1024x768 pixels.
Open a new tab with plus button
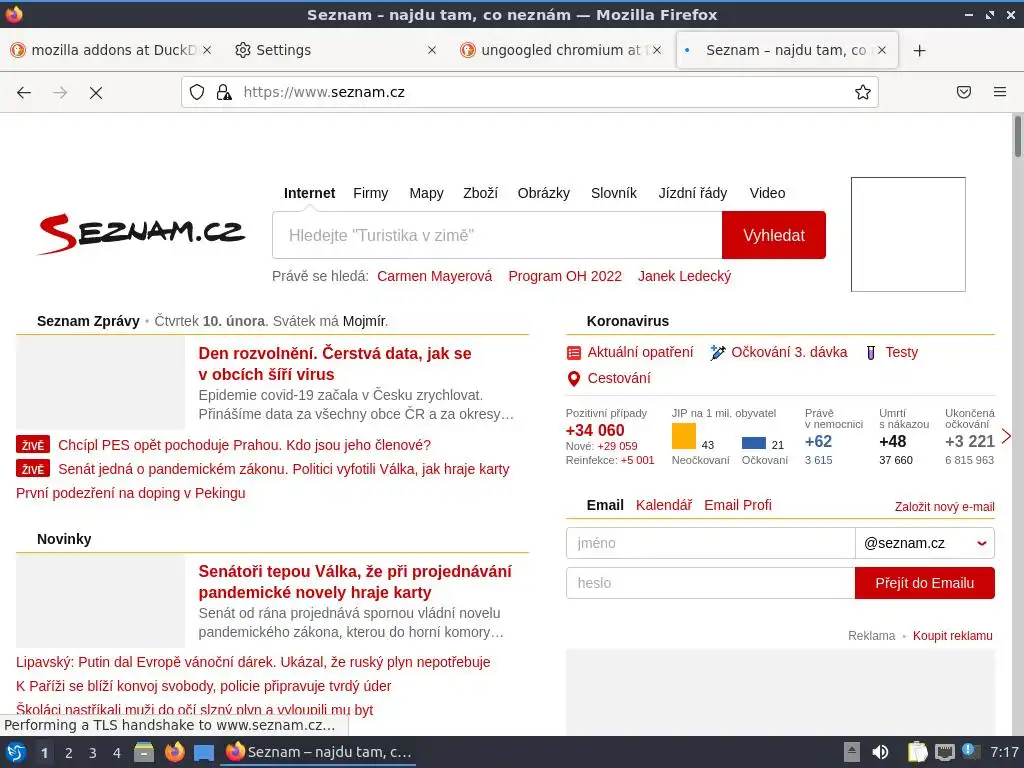tap(920, 50)
